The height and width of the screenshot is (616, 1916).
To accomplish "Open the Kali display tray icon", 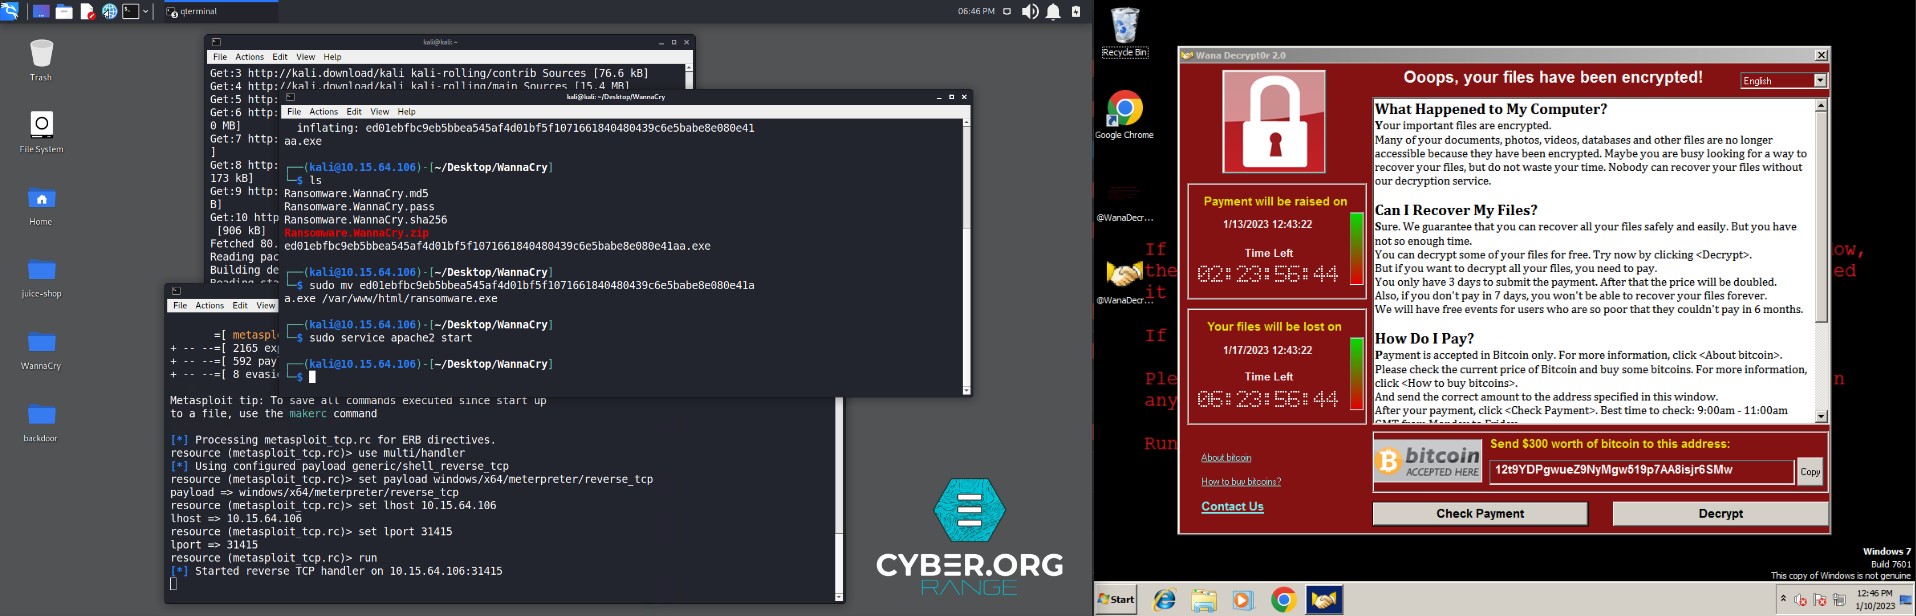I will 1007,12.
